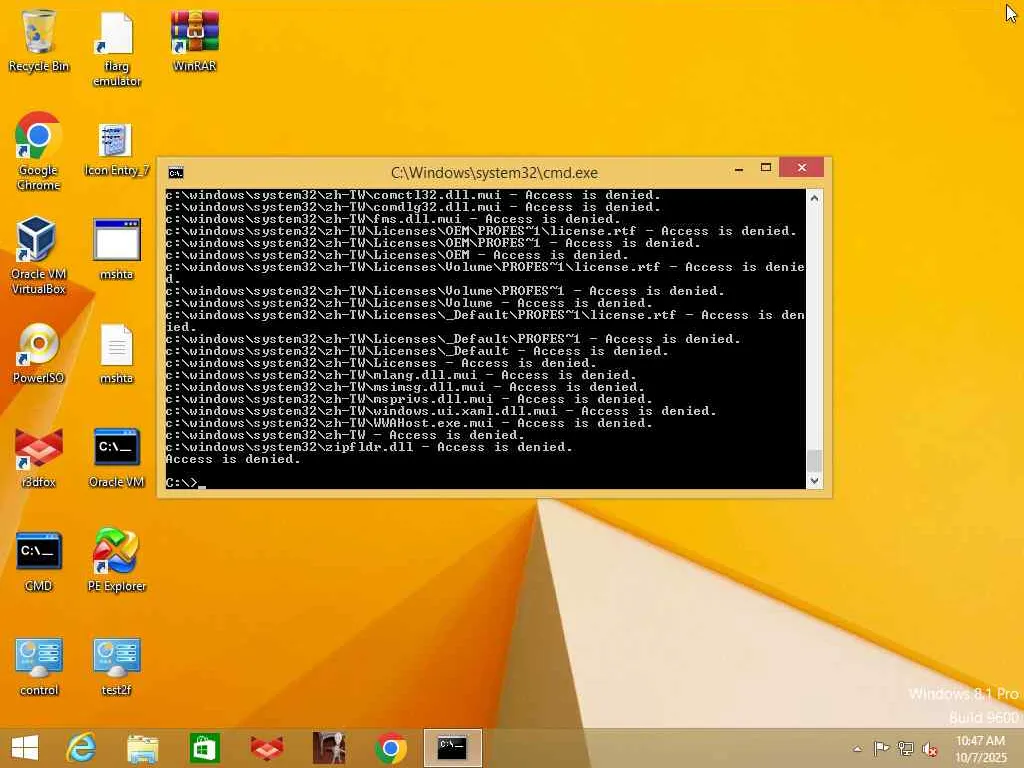Viewport: 1024px width, 768px height.
Task: Click the fms.dll.mui output line
Action: [x=393, y=219]
